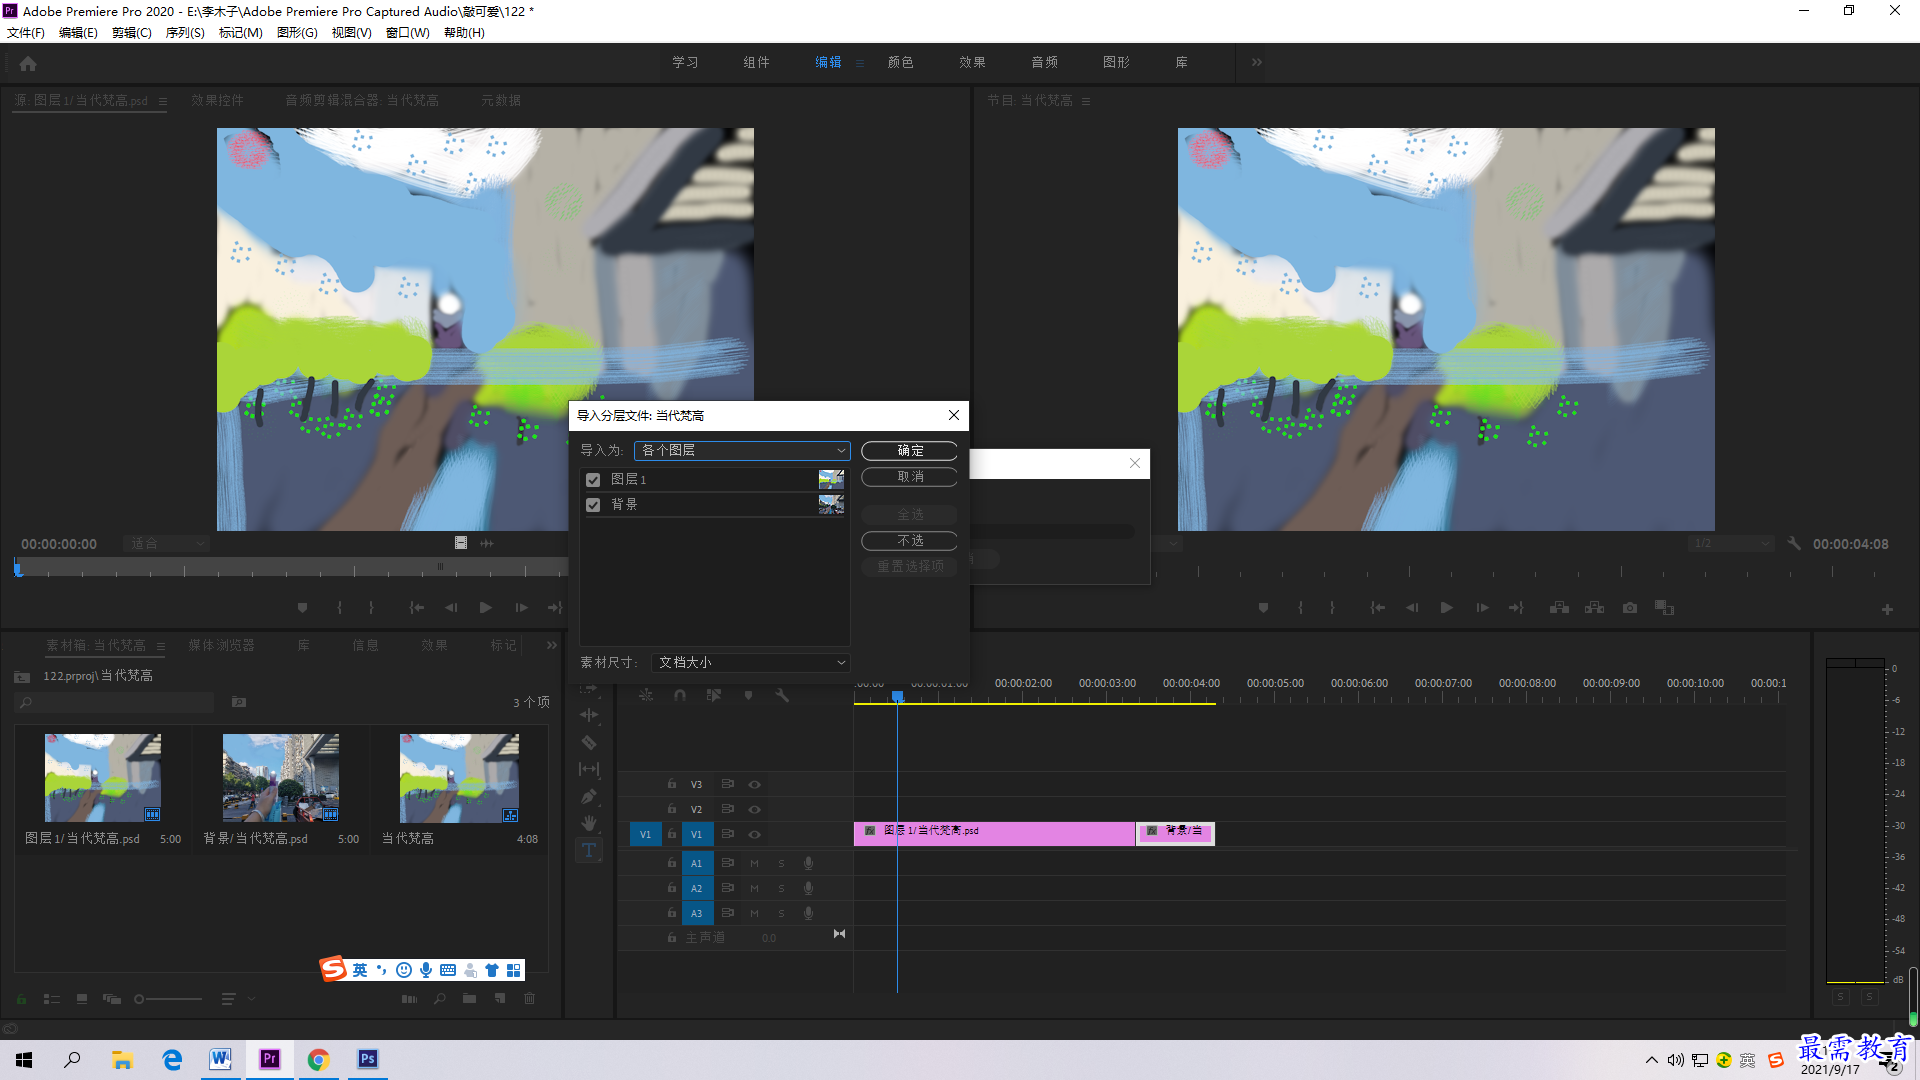Play the program monitor
The image size is (1920, 1080).
(x=1446, y=608)
